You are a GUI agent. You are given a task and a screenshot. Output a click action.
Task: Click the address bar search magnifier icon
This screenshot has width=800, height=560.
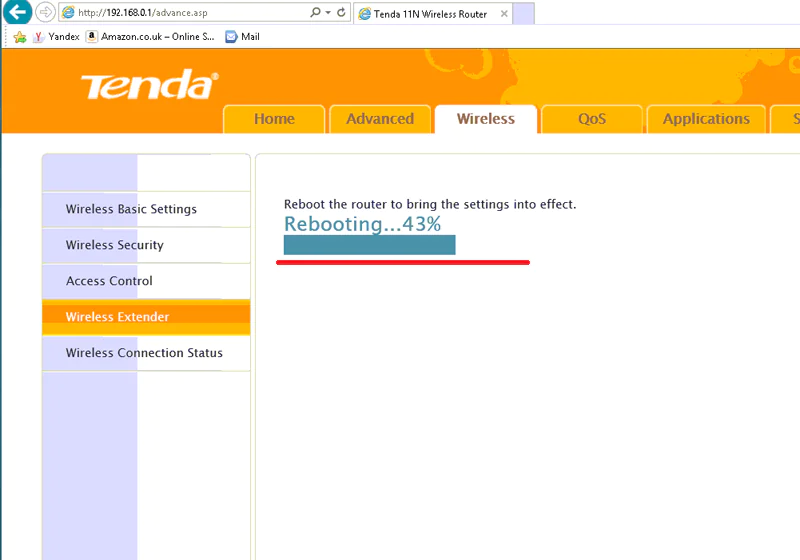click(x=315, y=12)
